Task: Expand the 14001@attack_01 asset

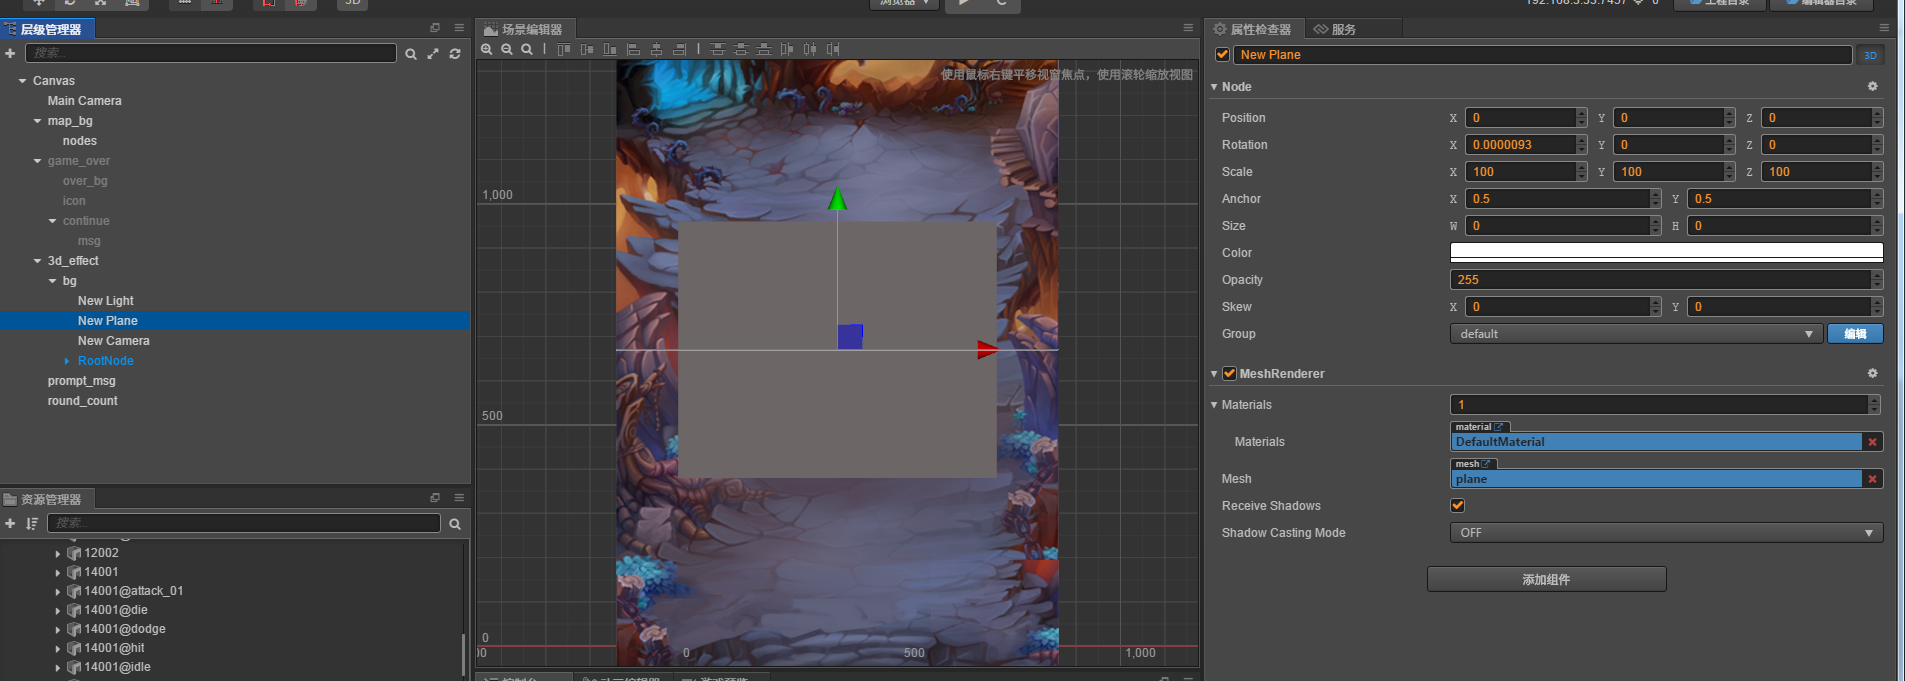Action: tap(58, 591)
